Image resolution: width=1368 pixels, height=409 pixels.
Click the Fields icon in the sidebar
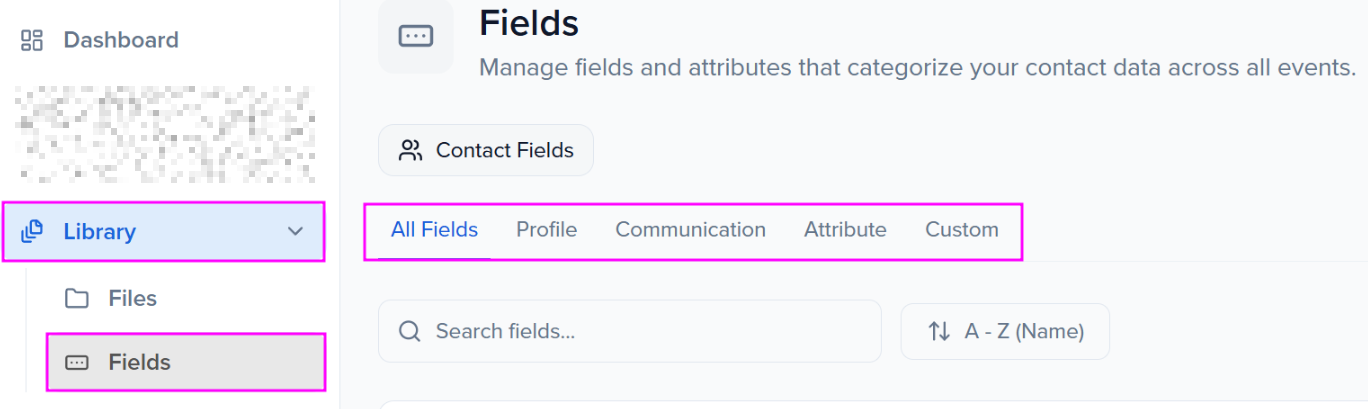[x=76, y=362]
